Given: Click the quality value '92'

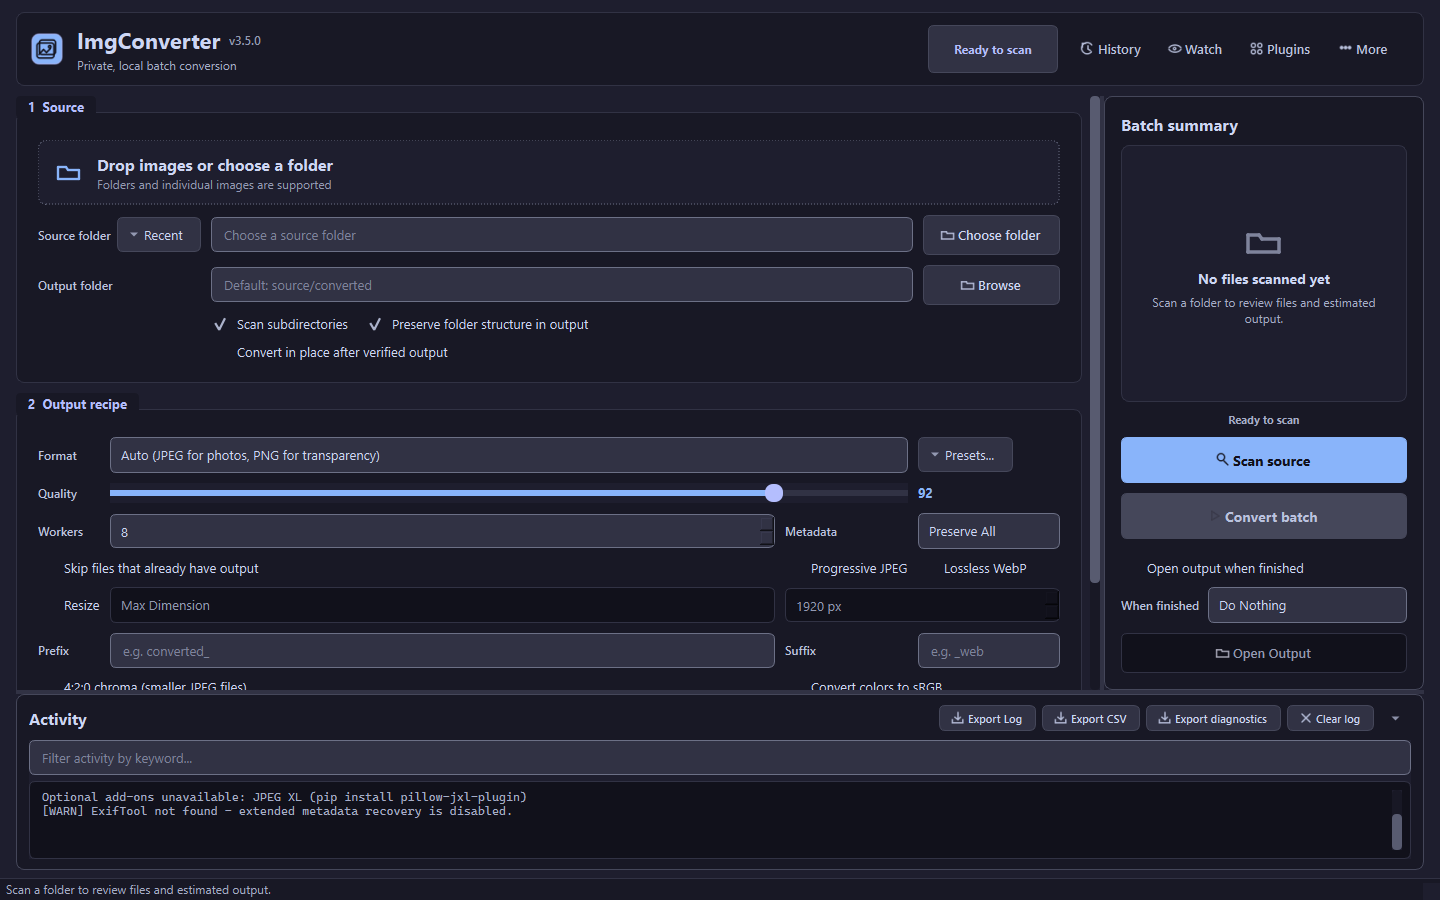Looking at the screenshot, I should (x=925, y=493).
